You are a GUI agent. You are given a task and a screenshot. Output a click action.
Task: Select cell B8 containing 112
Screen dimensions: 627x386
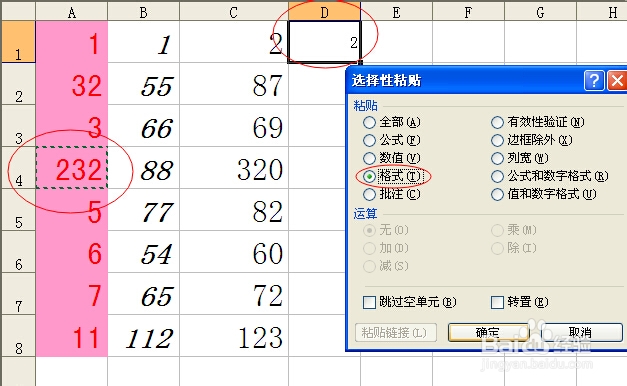144,336
